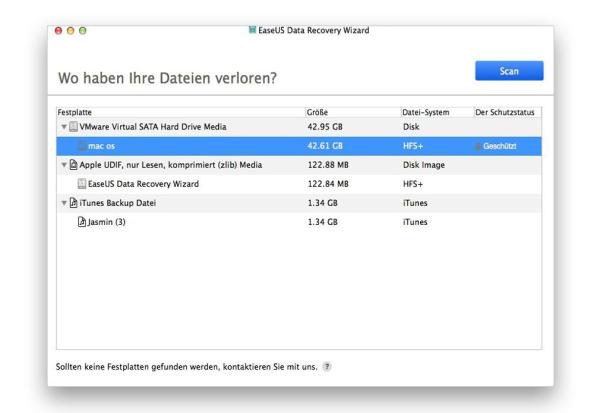This screenshot has height=413, width=600.
Task: Click the iTunes Backup Datei file icon
Action: (73, 203)
